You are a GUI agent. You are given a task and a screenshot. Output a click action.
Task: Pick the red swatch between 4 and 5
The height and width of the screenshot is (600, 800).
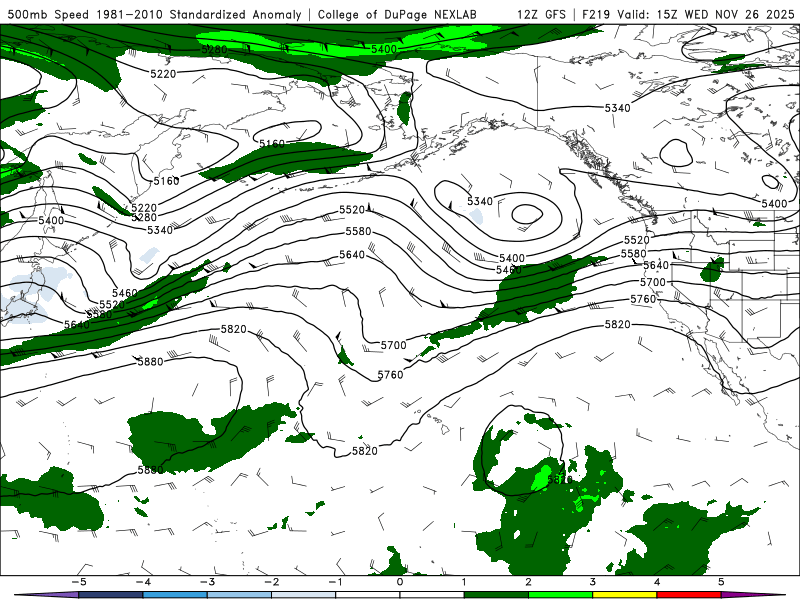(689, 595)
